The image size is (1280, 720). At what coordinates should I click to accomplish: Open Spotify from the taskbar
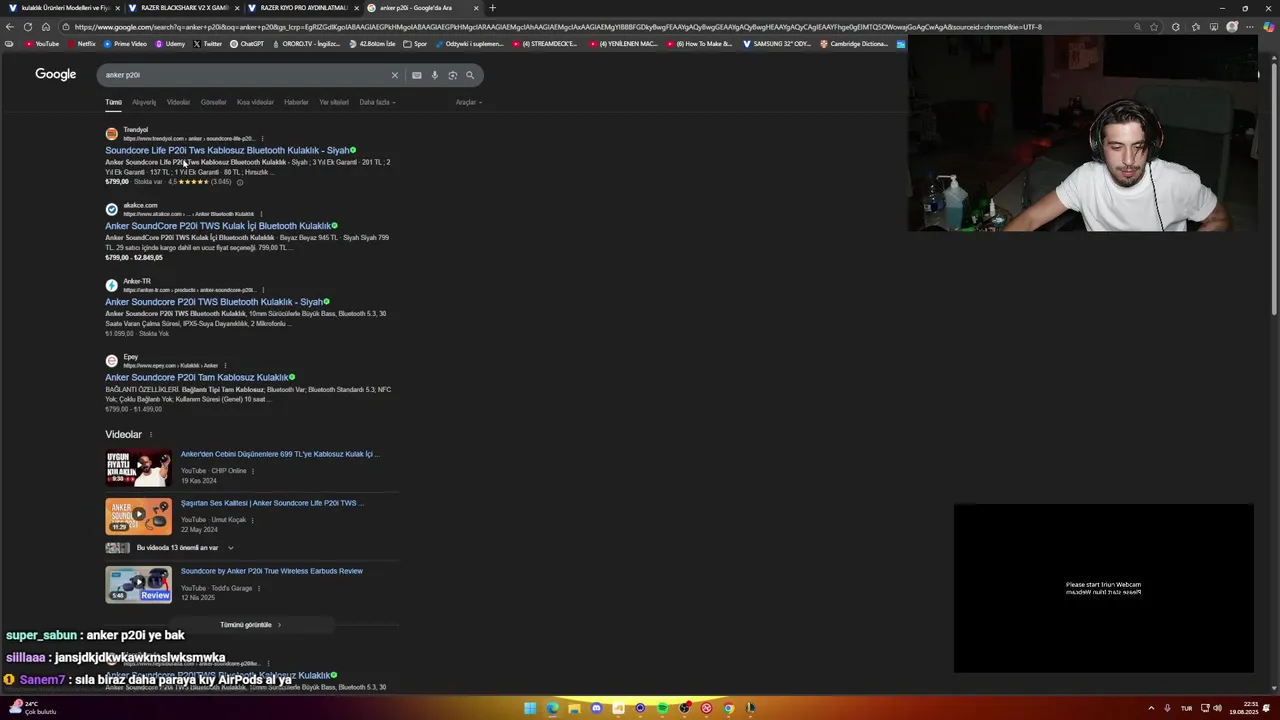click(662, 708)
